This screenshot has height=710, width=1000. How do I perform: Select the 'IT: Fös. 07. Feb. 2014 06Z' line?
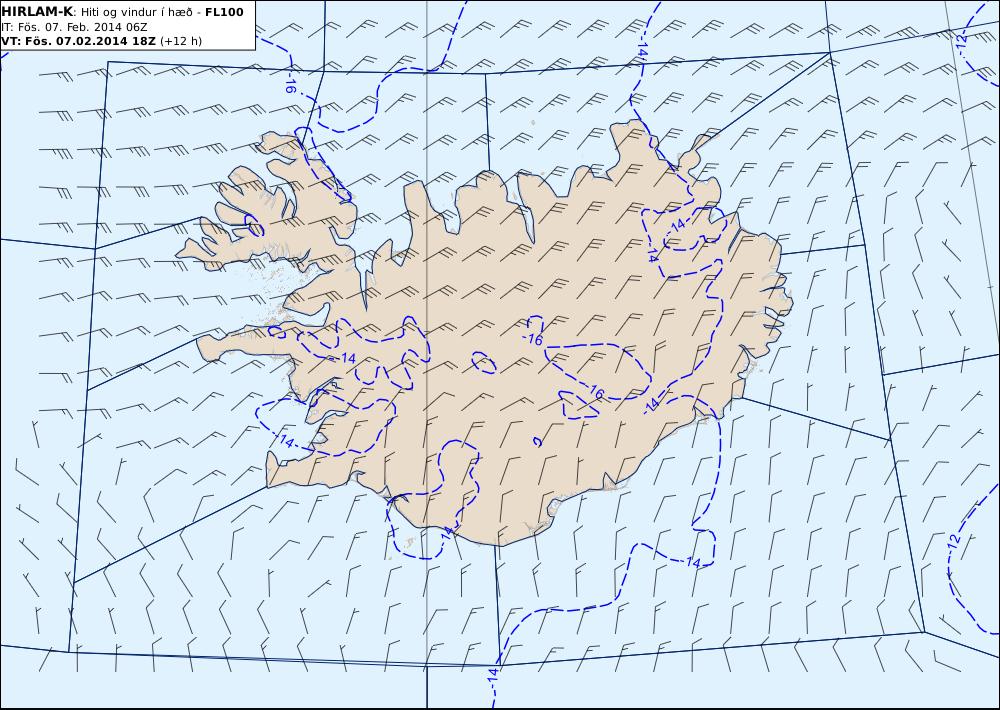click(x=75, y=27)
